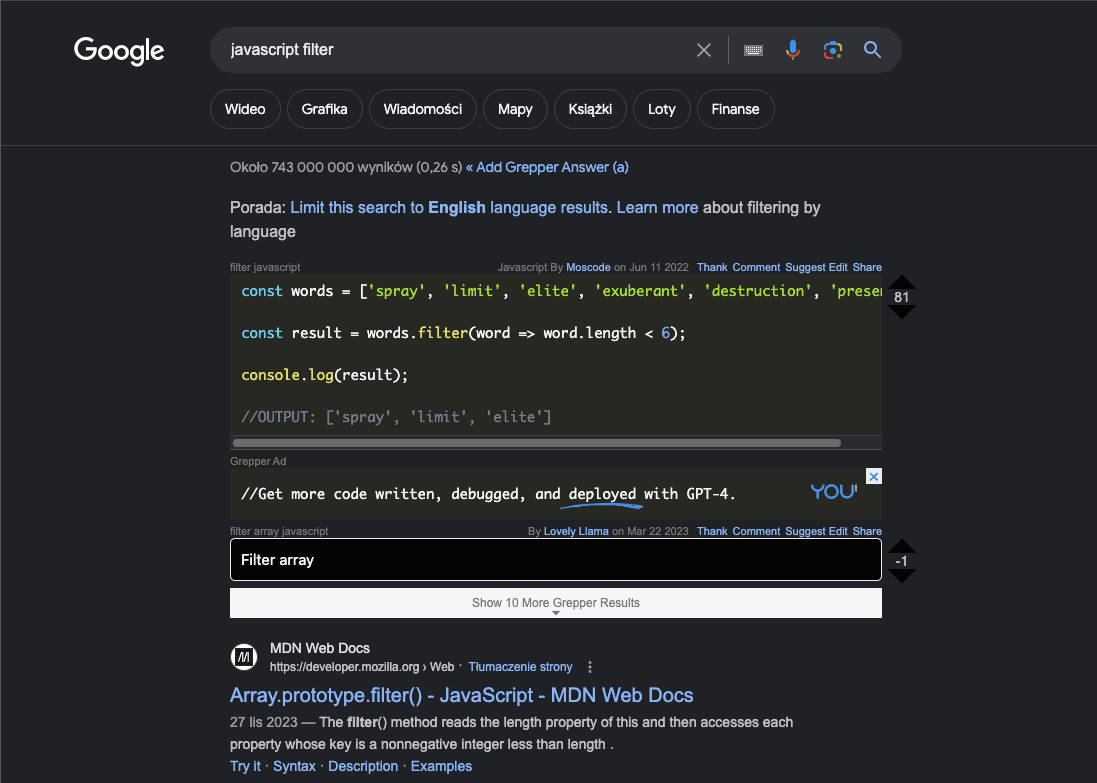Start voice search with the microphone icon
Image resolution: width=1097 pixels, height=783 pixels.
click(x=793, y=50)
